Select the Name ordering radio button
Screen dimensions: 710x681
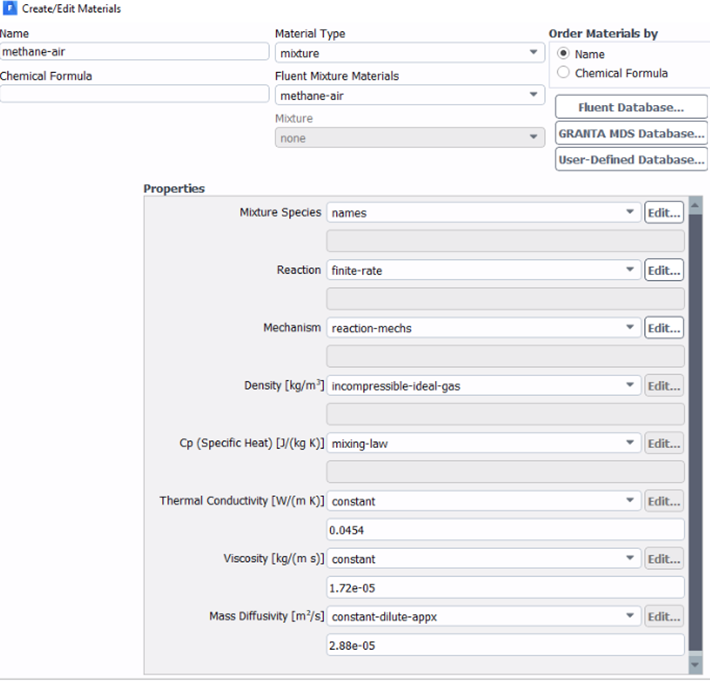[563, 53]
